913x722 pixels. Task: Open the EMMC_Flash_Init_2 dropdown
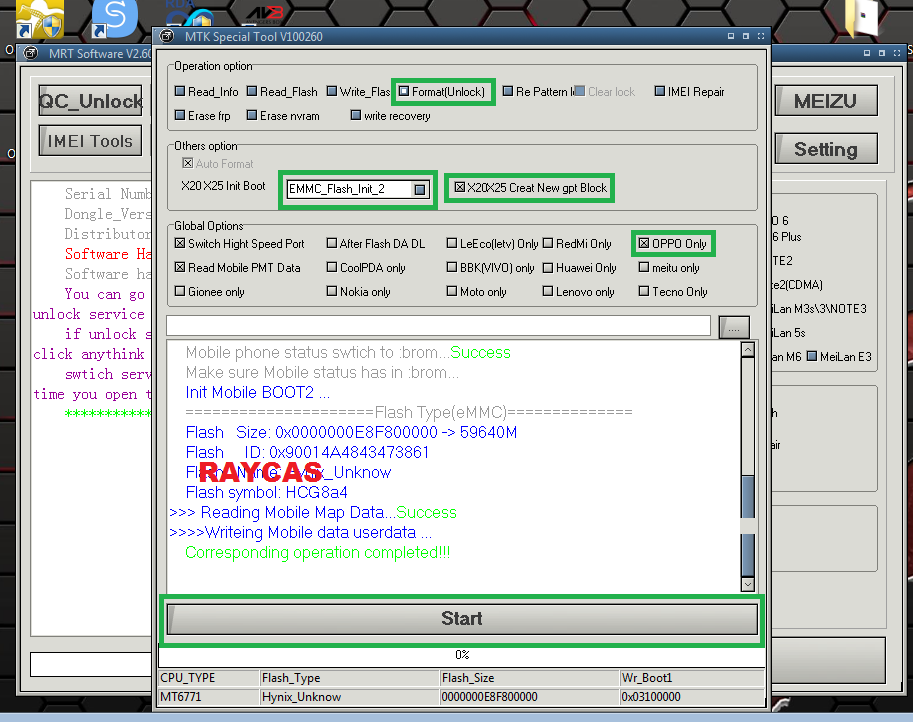[x=420, y=189]
